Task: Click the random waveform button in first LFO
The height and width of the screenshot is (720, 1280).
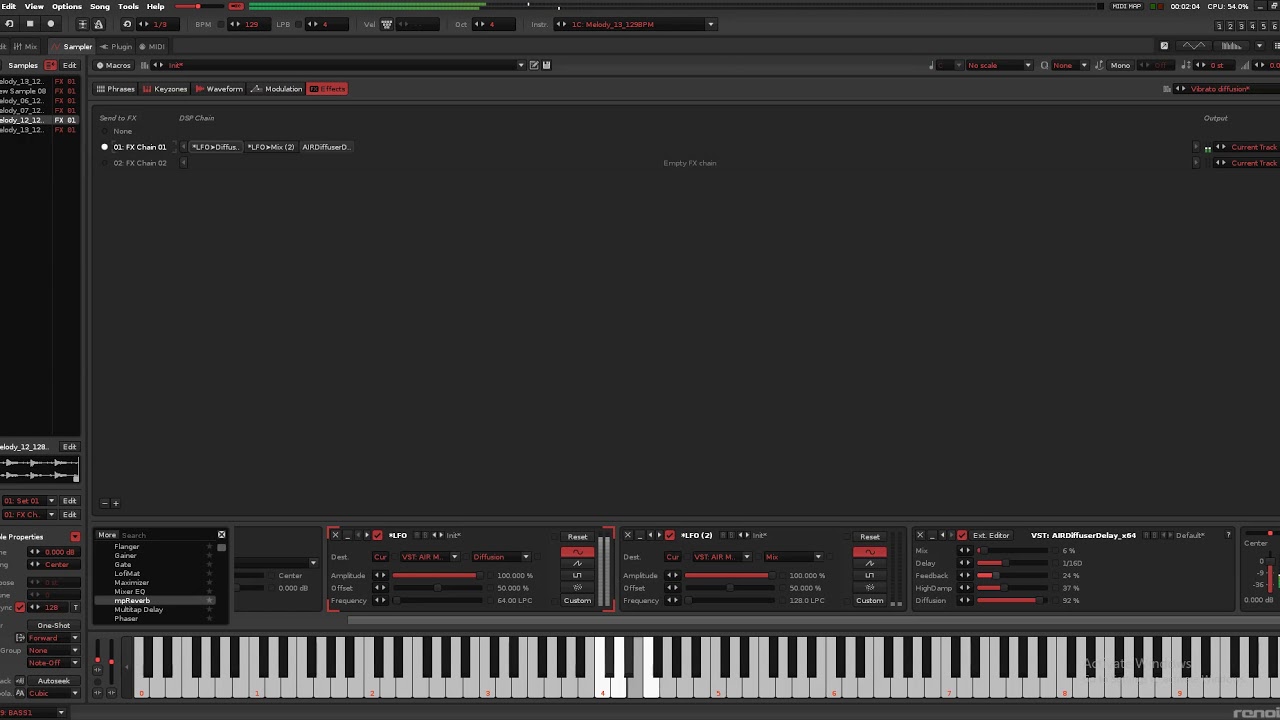Action: coord(577,588)
